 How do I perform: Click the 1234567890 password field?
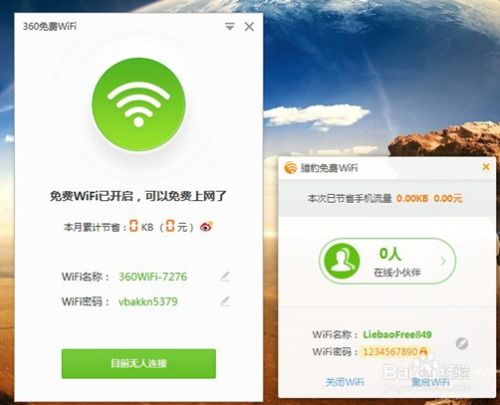[x=395, y=352]
